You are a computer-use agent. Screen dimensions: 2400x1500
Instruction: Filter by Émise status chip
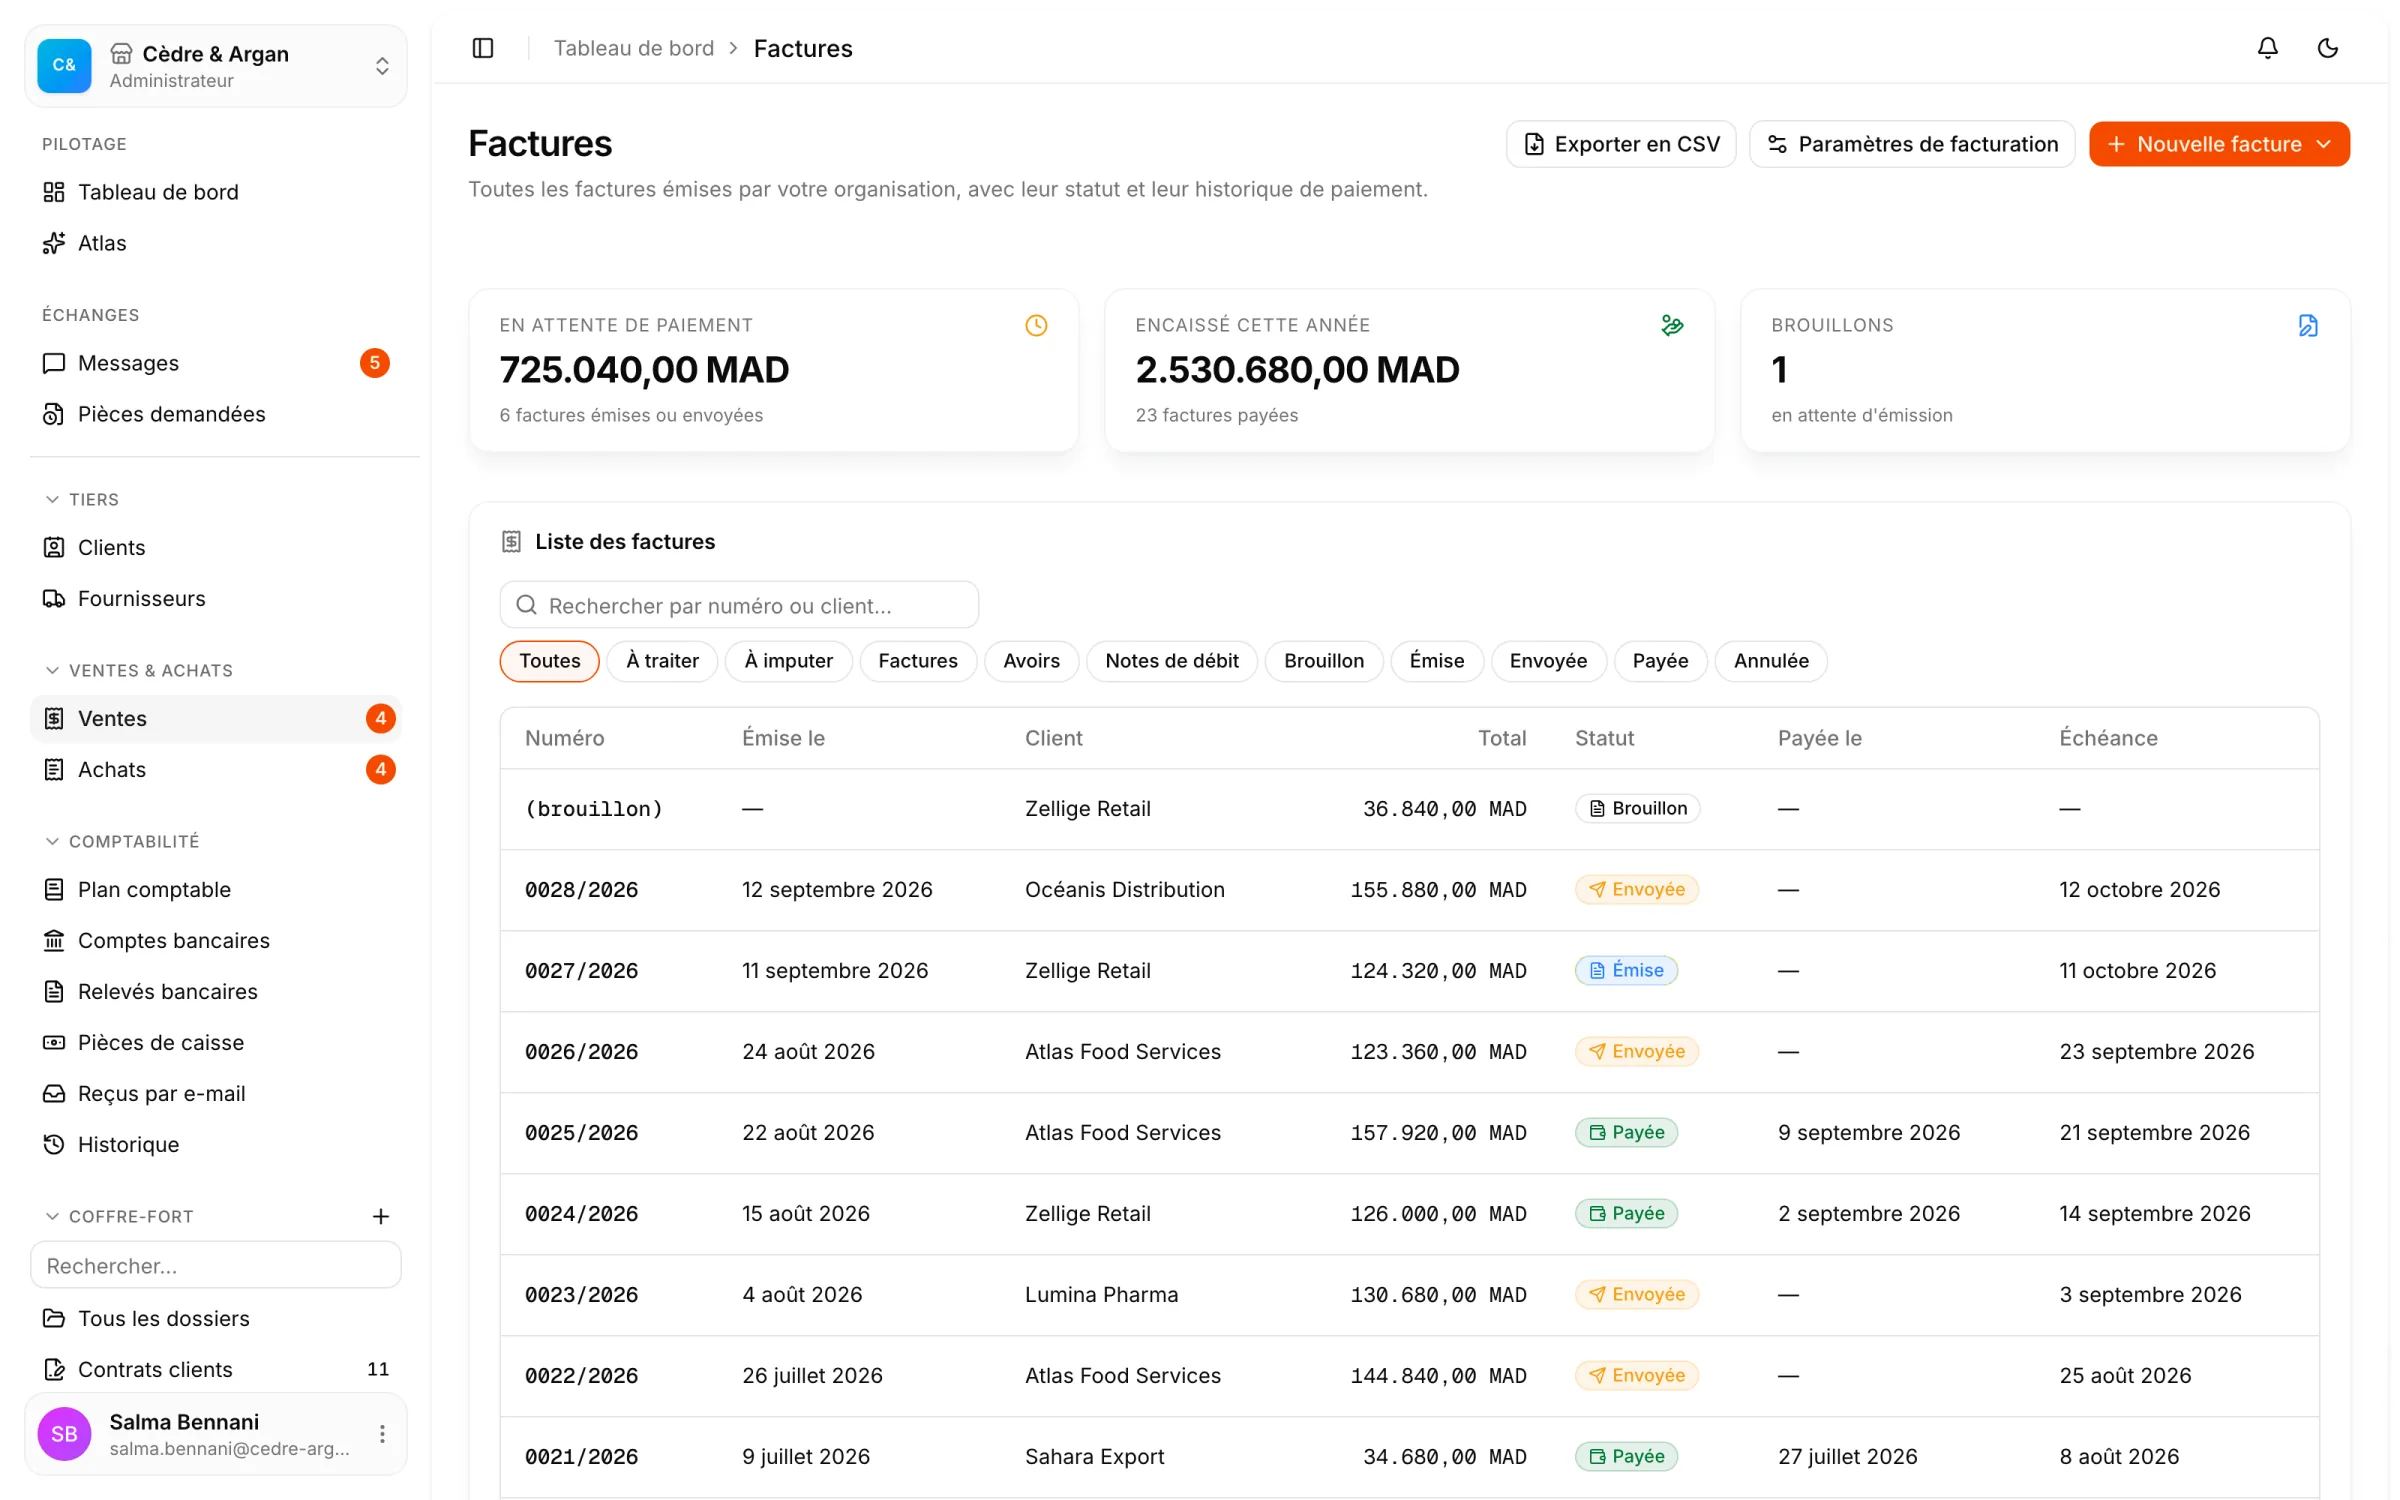1437,661
